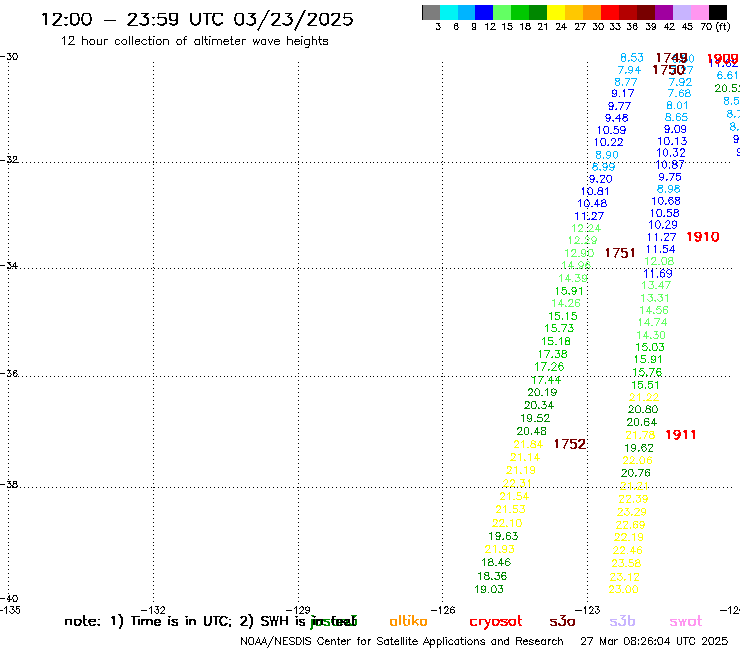Click the wave height value '17.38'

(x=552, y=354)
